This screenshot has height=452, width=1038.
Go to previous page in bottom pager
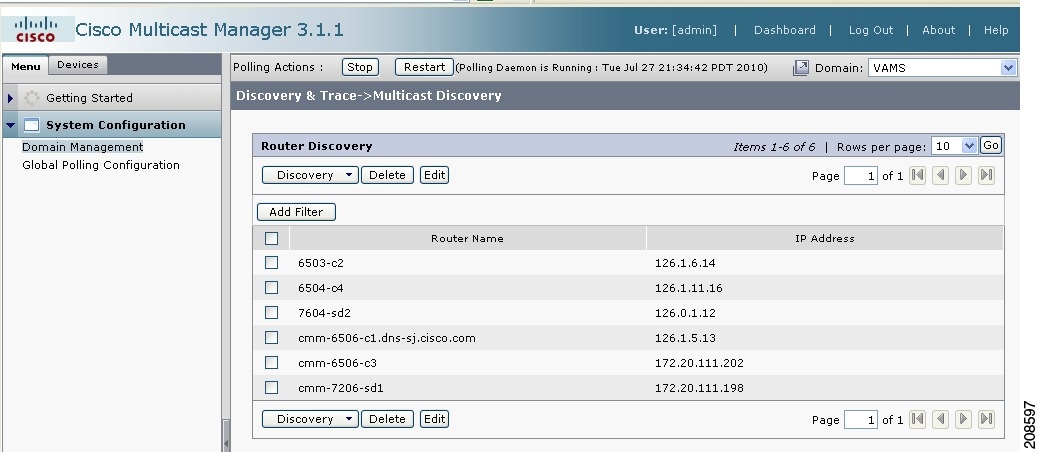click(940, 419)
